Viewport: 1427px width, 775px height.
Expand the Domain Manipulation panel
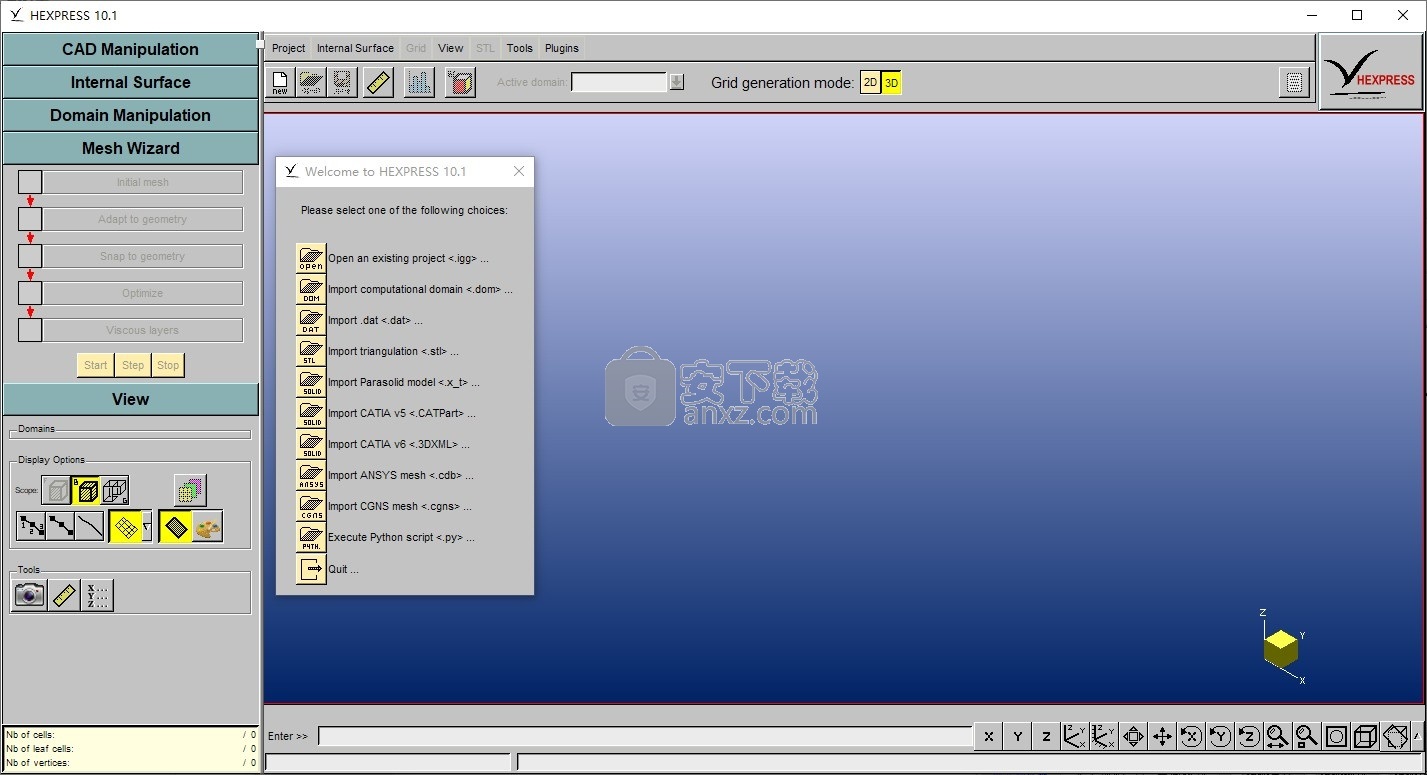pyautogui.click(x=130, y=115)
